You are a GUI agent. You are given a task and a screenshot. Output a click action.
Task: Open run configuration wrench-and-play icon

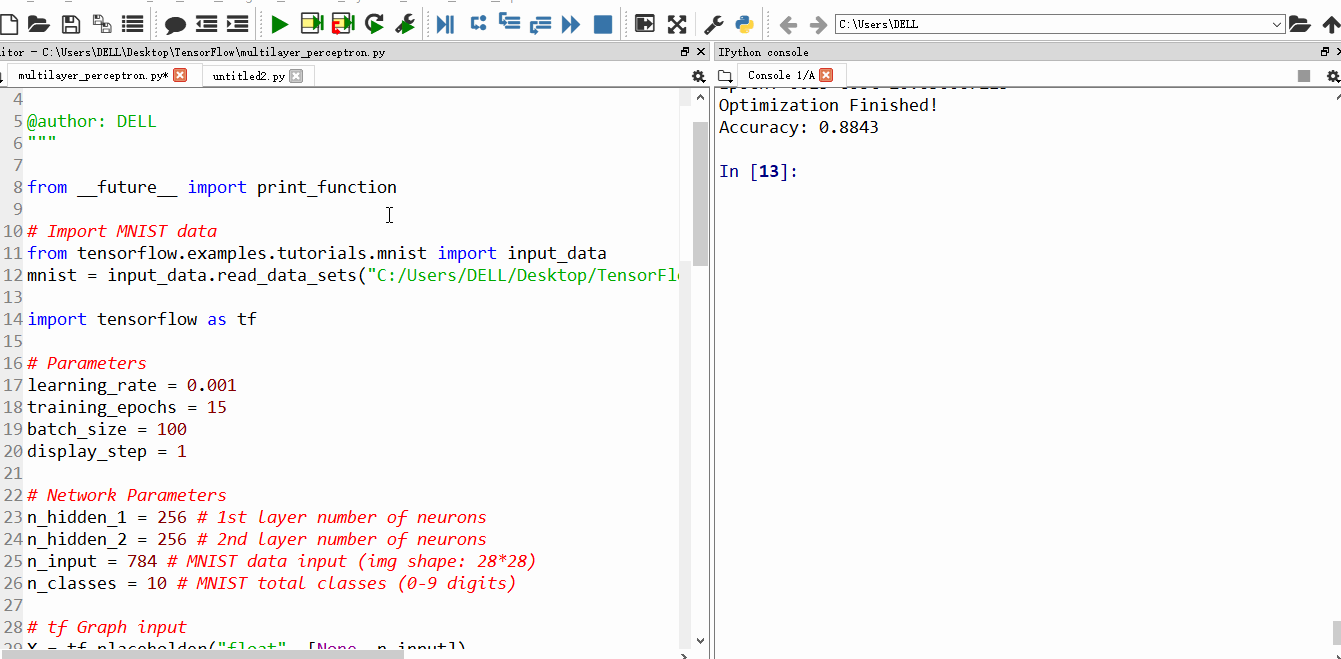pos(405,24)
